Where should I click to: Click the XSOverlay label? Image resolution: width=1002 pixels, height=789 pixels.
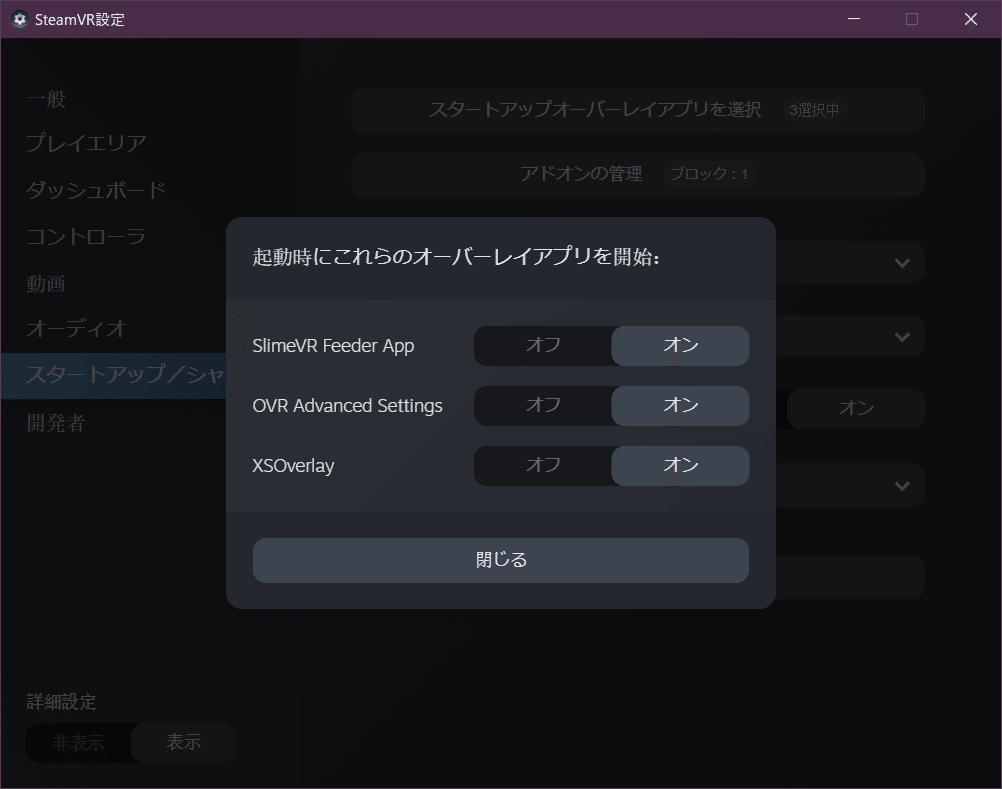click(x=293, y=466)
